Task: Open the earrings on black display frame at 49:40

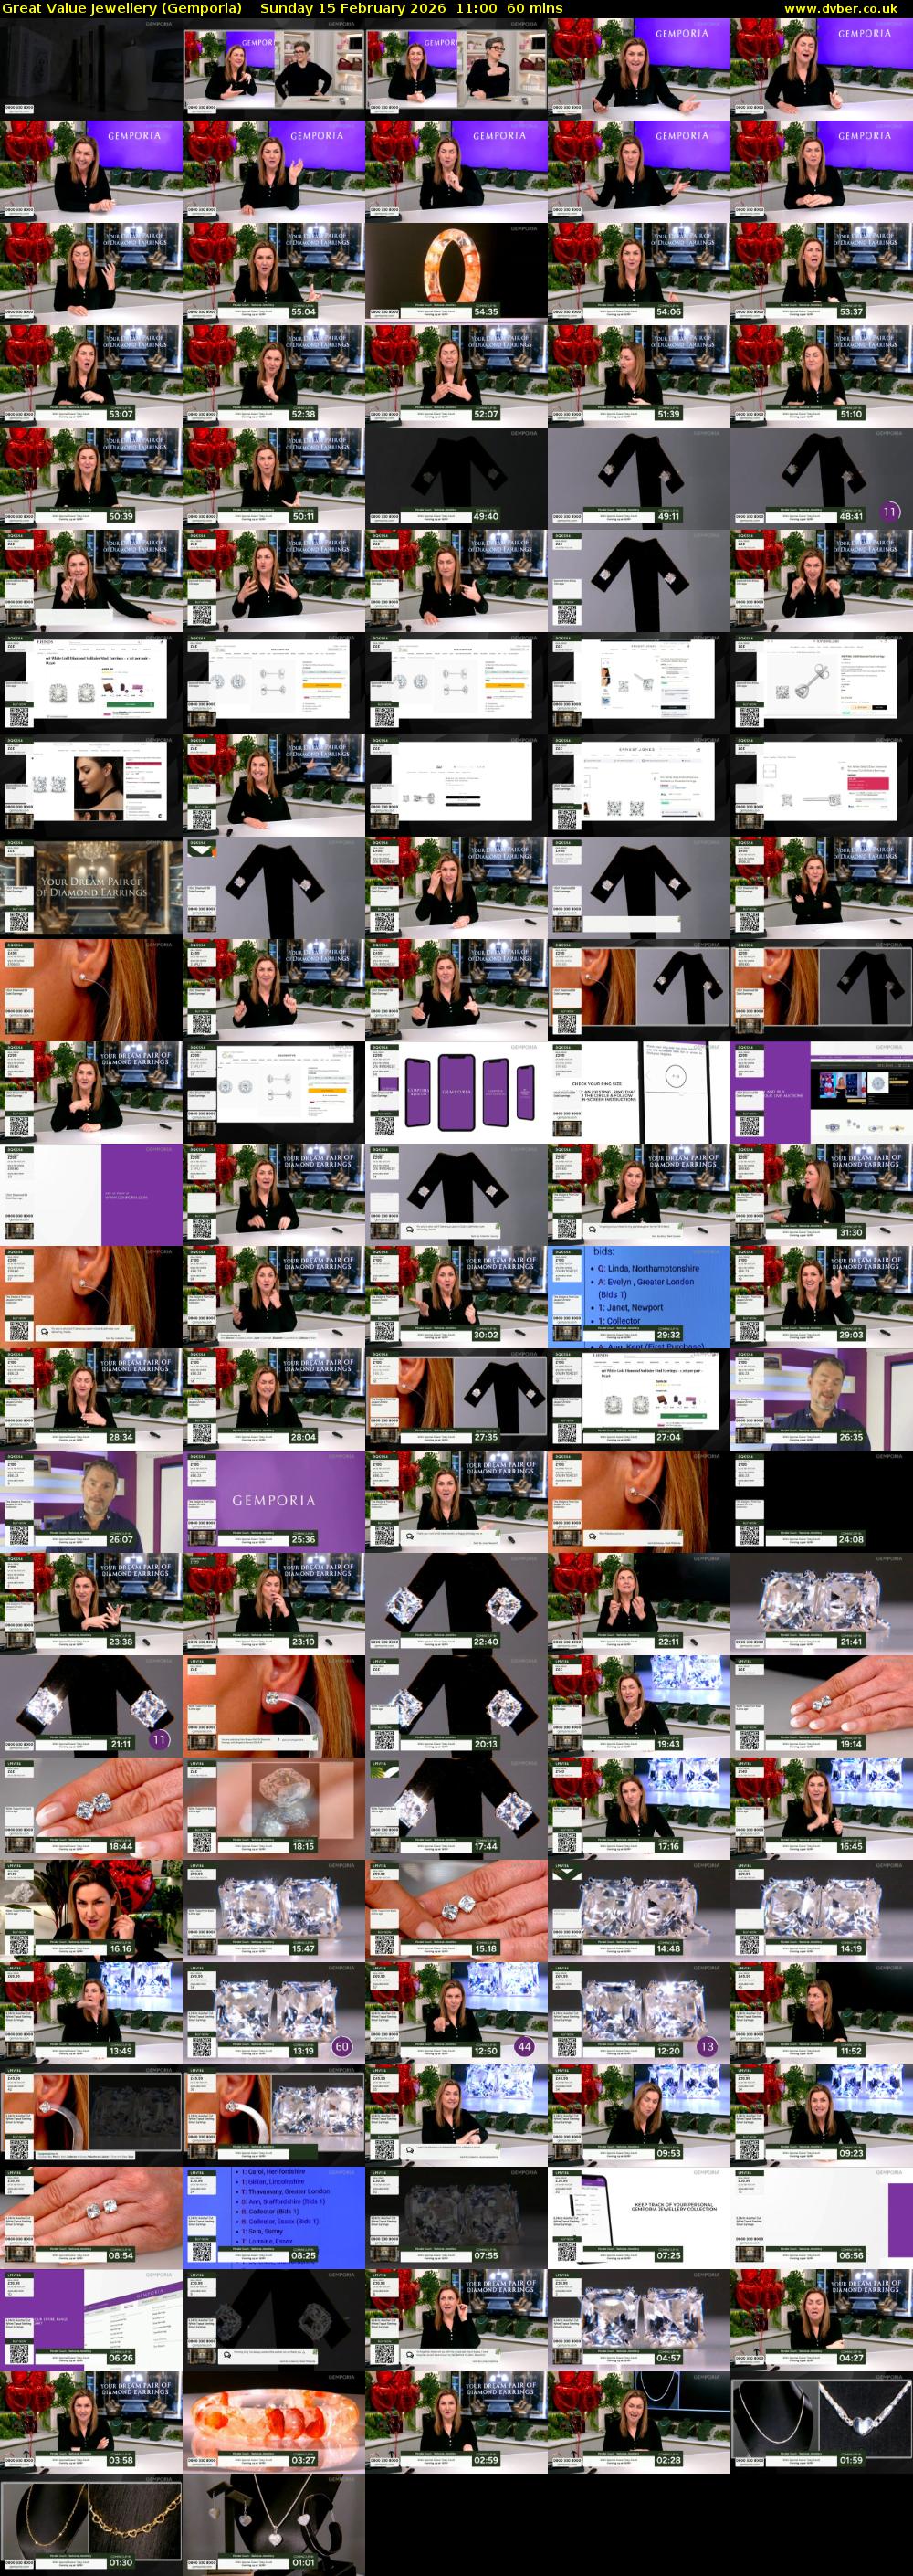Action: point(456,475)
